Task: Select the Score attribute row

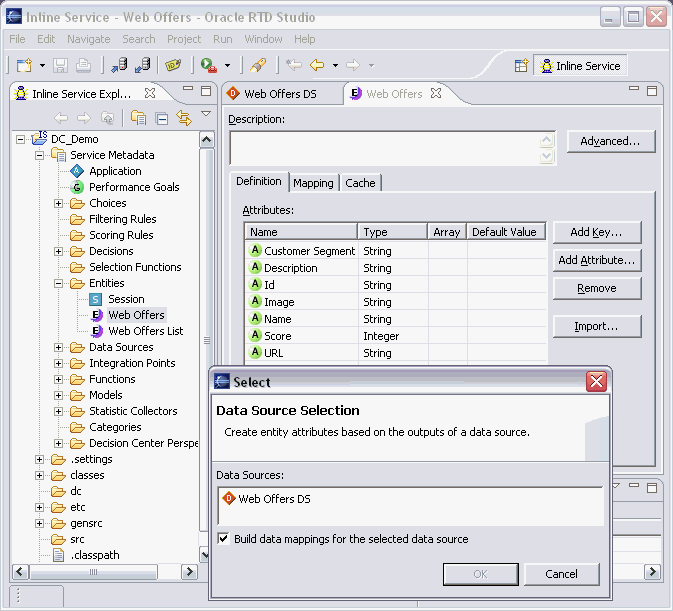Action: coord(396,336)
